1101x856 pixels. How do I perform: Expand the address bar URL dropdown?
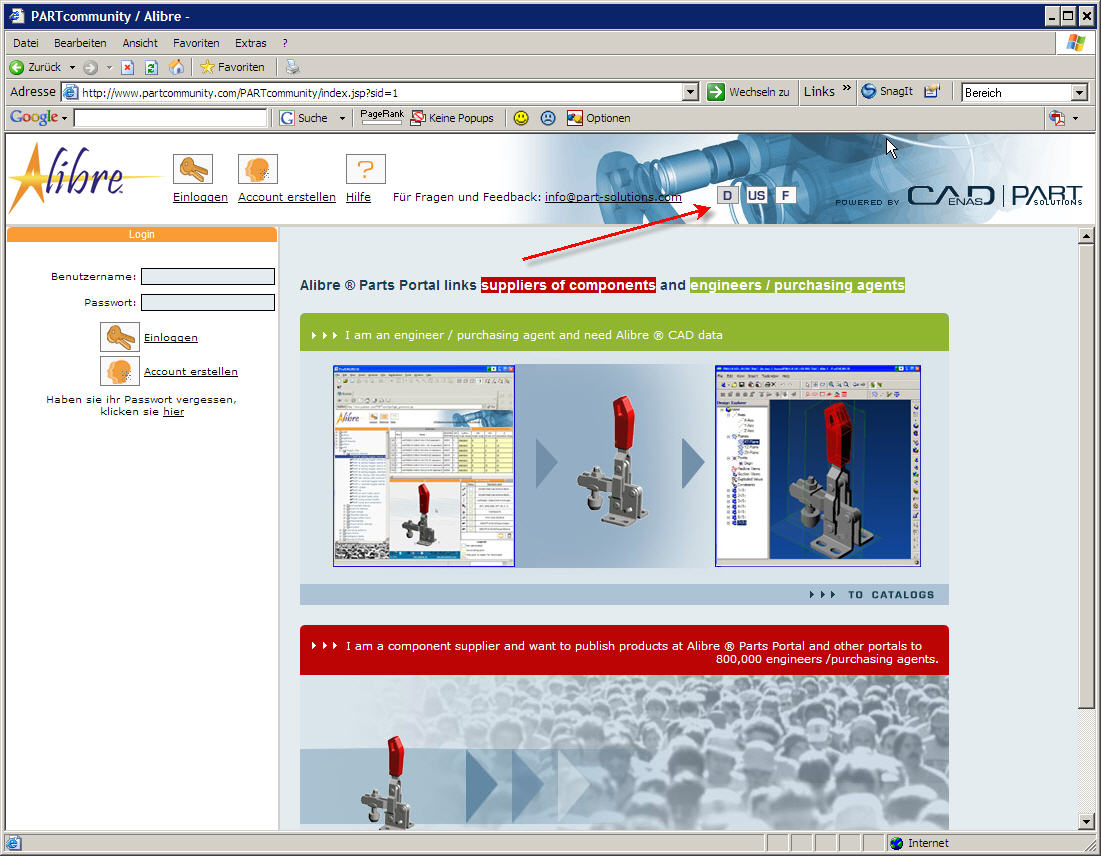pyautogui.click(x=690, y=93)
